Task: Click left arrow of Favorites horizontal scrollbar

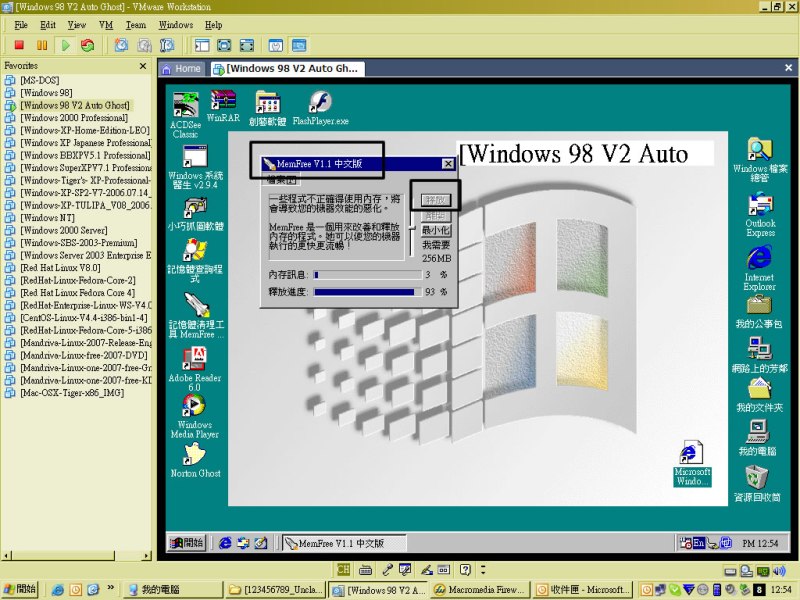Action: (7, 556)
